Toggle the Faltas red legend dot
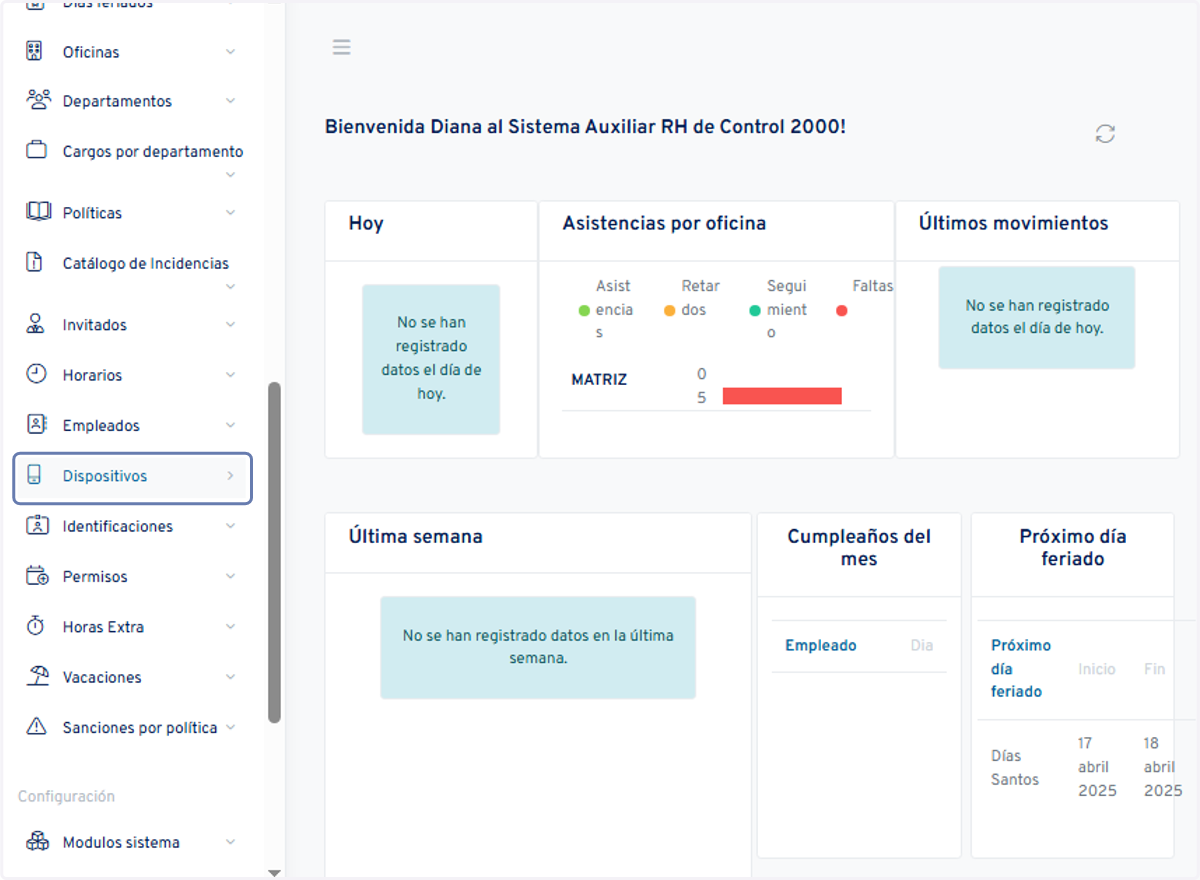Viewport: 1200px width, 880px height. pyautogui.click(x=841, y=310)
